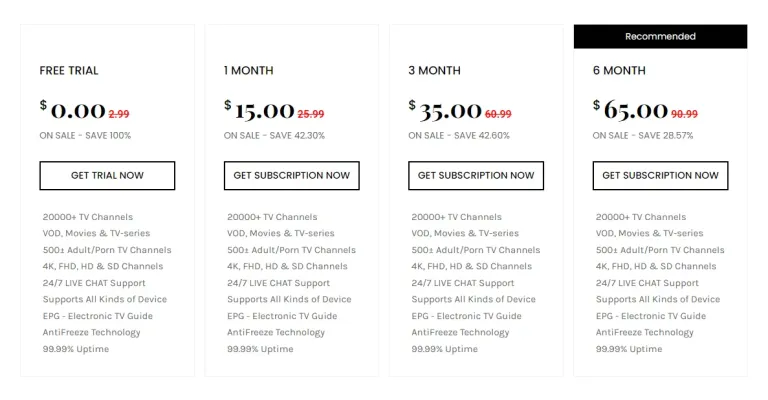The image size is (768, 400).
Task: Click AntiFreeze Technology in the 6 Month plan
Action: (x=645, y=332)
